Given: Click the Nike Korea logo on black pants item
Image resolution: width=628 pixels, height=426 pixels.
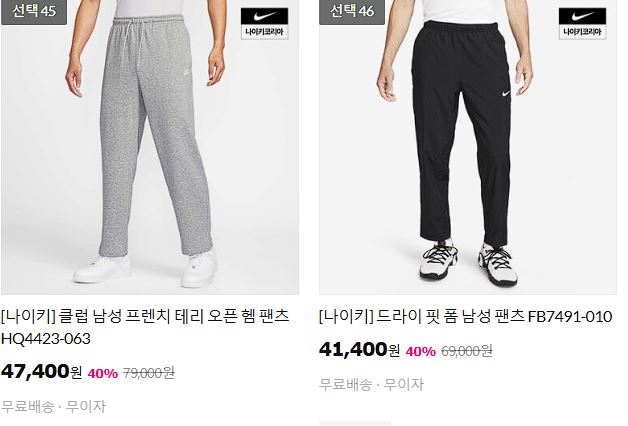Looking at the screenshot, I should click(582, 24).
